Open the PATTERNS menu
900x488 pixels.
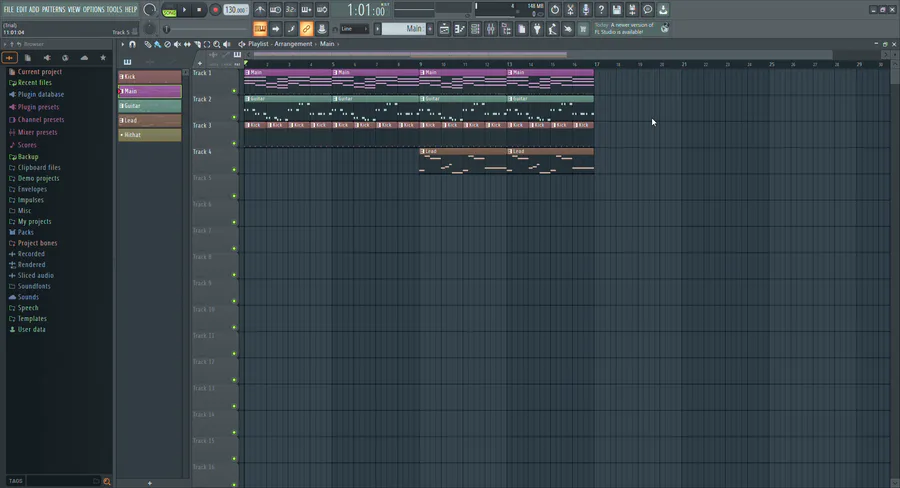53,9
